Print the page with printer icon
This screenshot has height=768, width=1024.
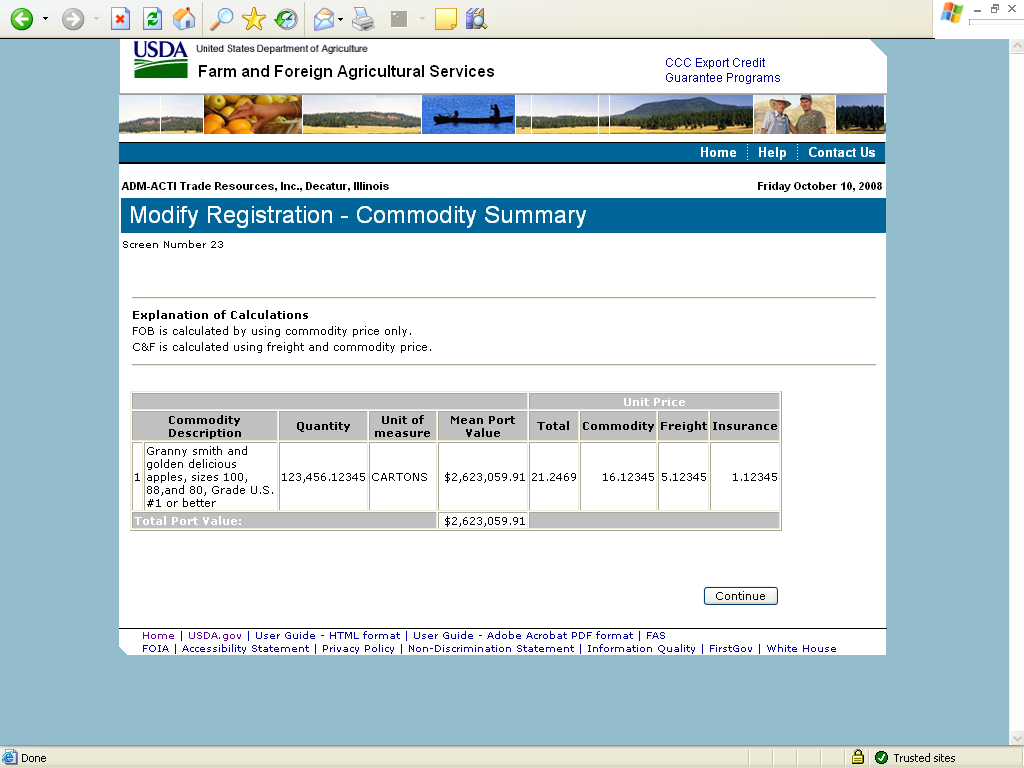click(x=363, y=19)
